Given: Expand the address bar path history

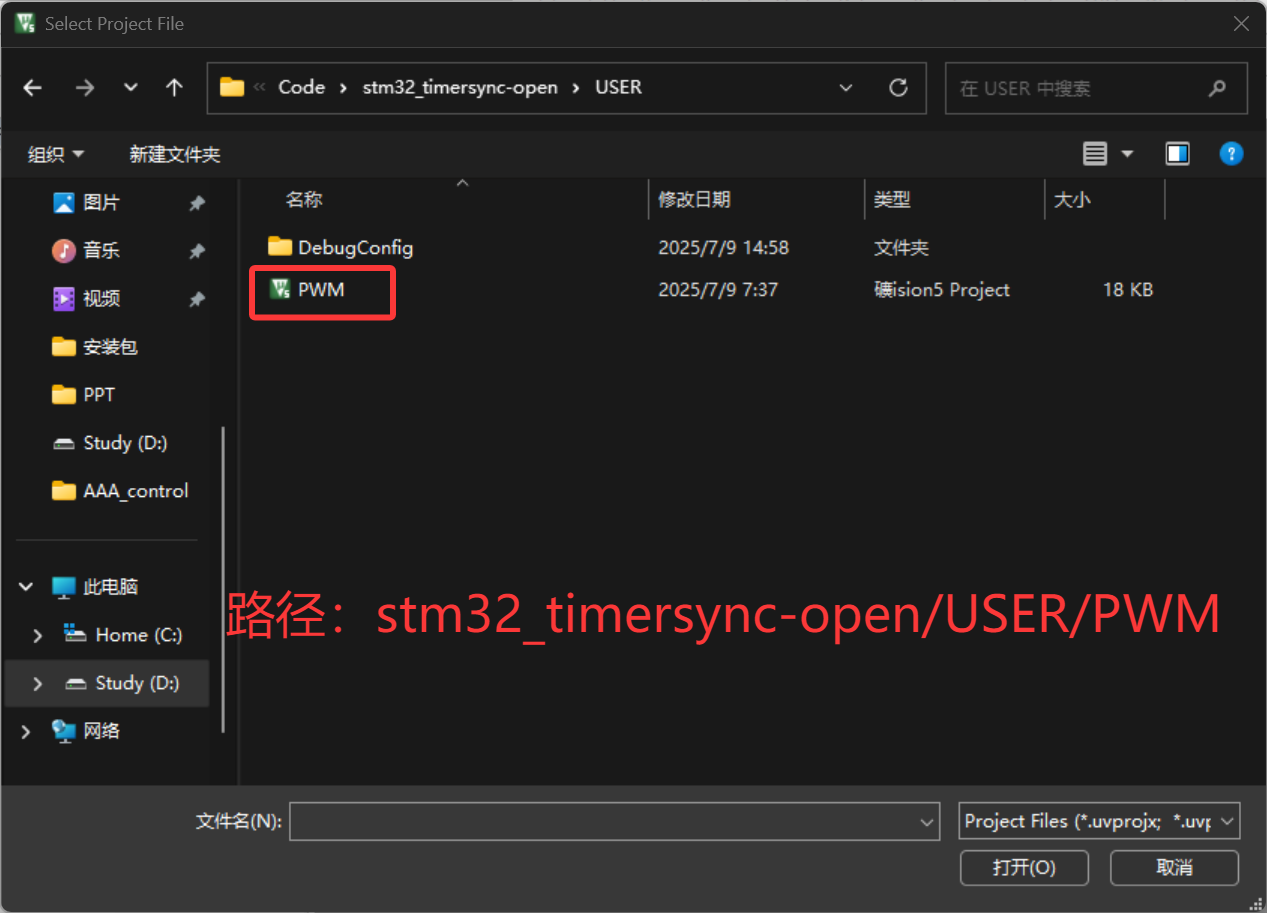Looking at the screenshot, I should [x=846, y=88].
